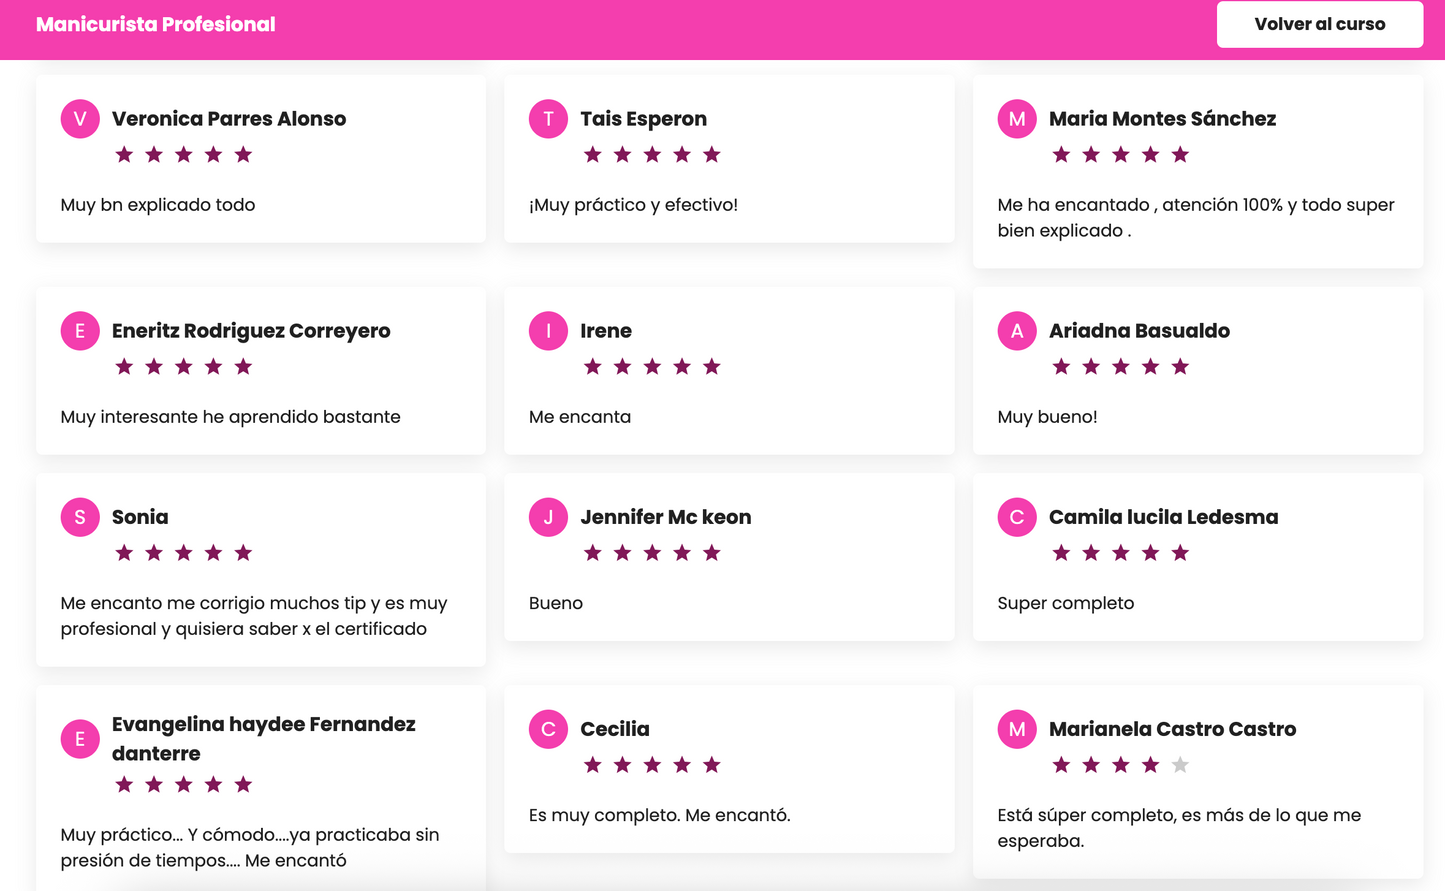Click Maria Montes Sánchez's M avatar

point(1017,119)
